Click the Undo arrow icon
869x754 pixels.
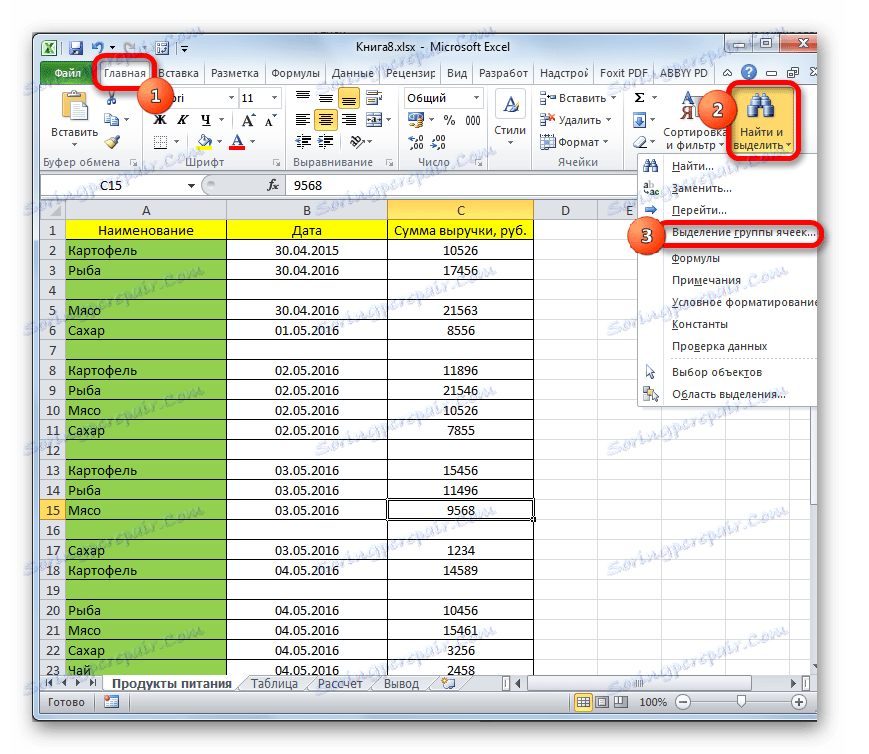click(98, 48)
